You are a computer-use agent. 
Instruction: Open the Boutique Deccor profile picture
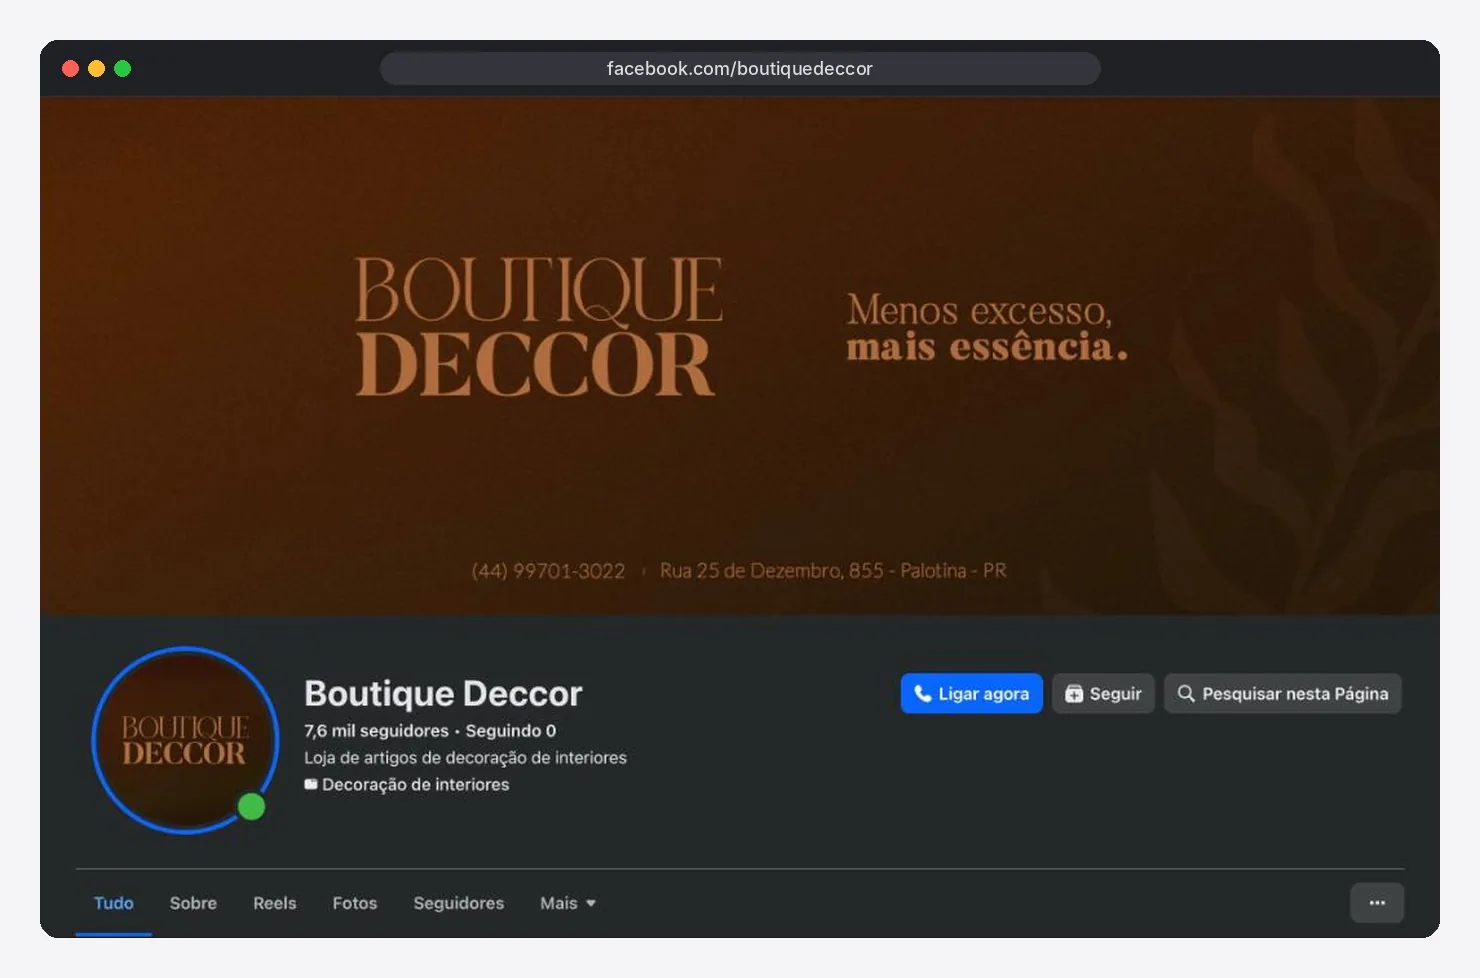(x=185, y=740)
